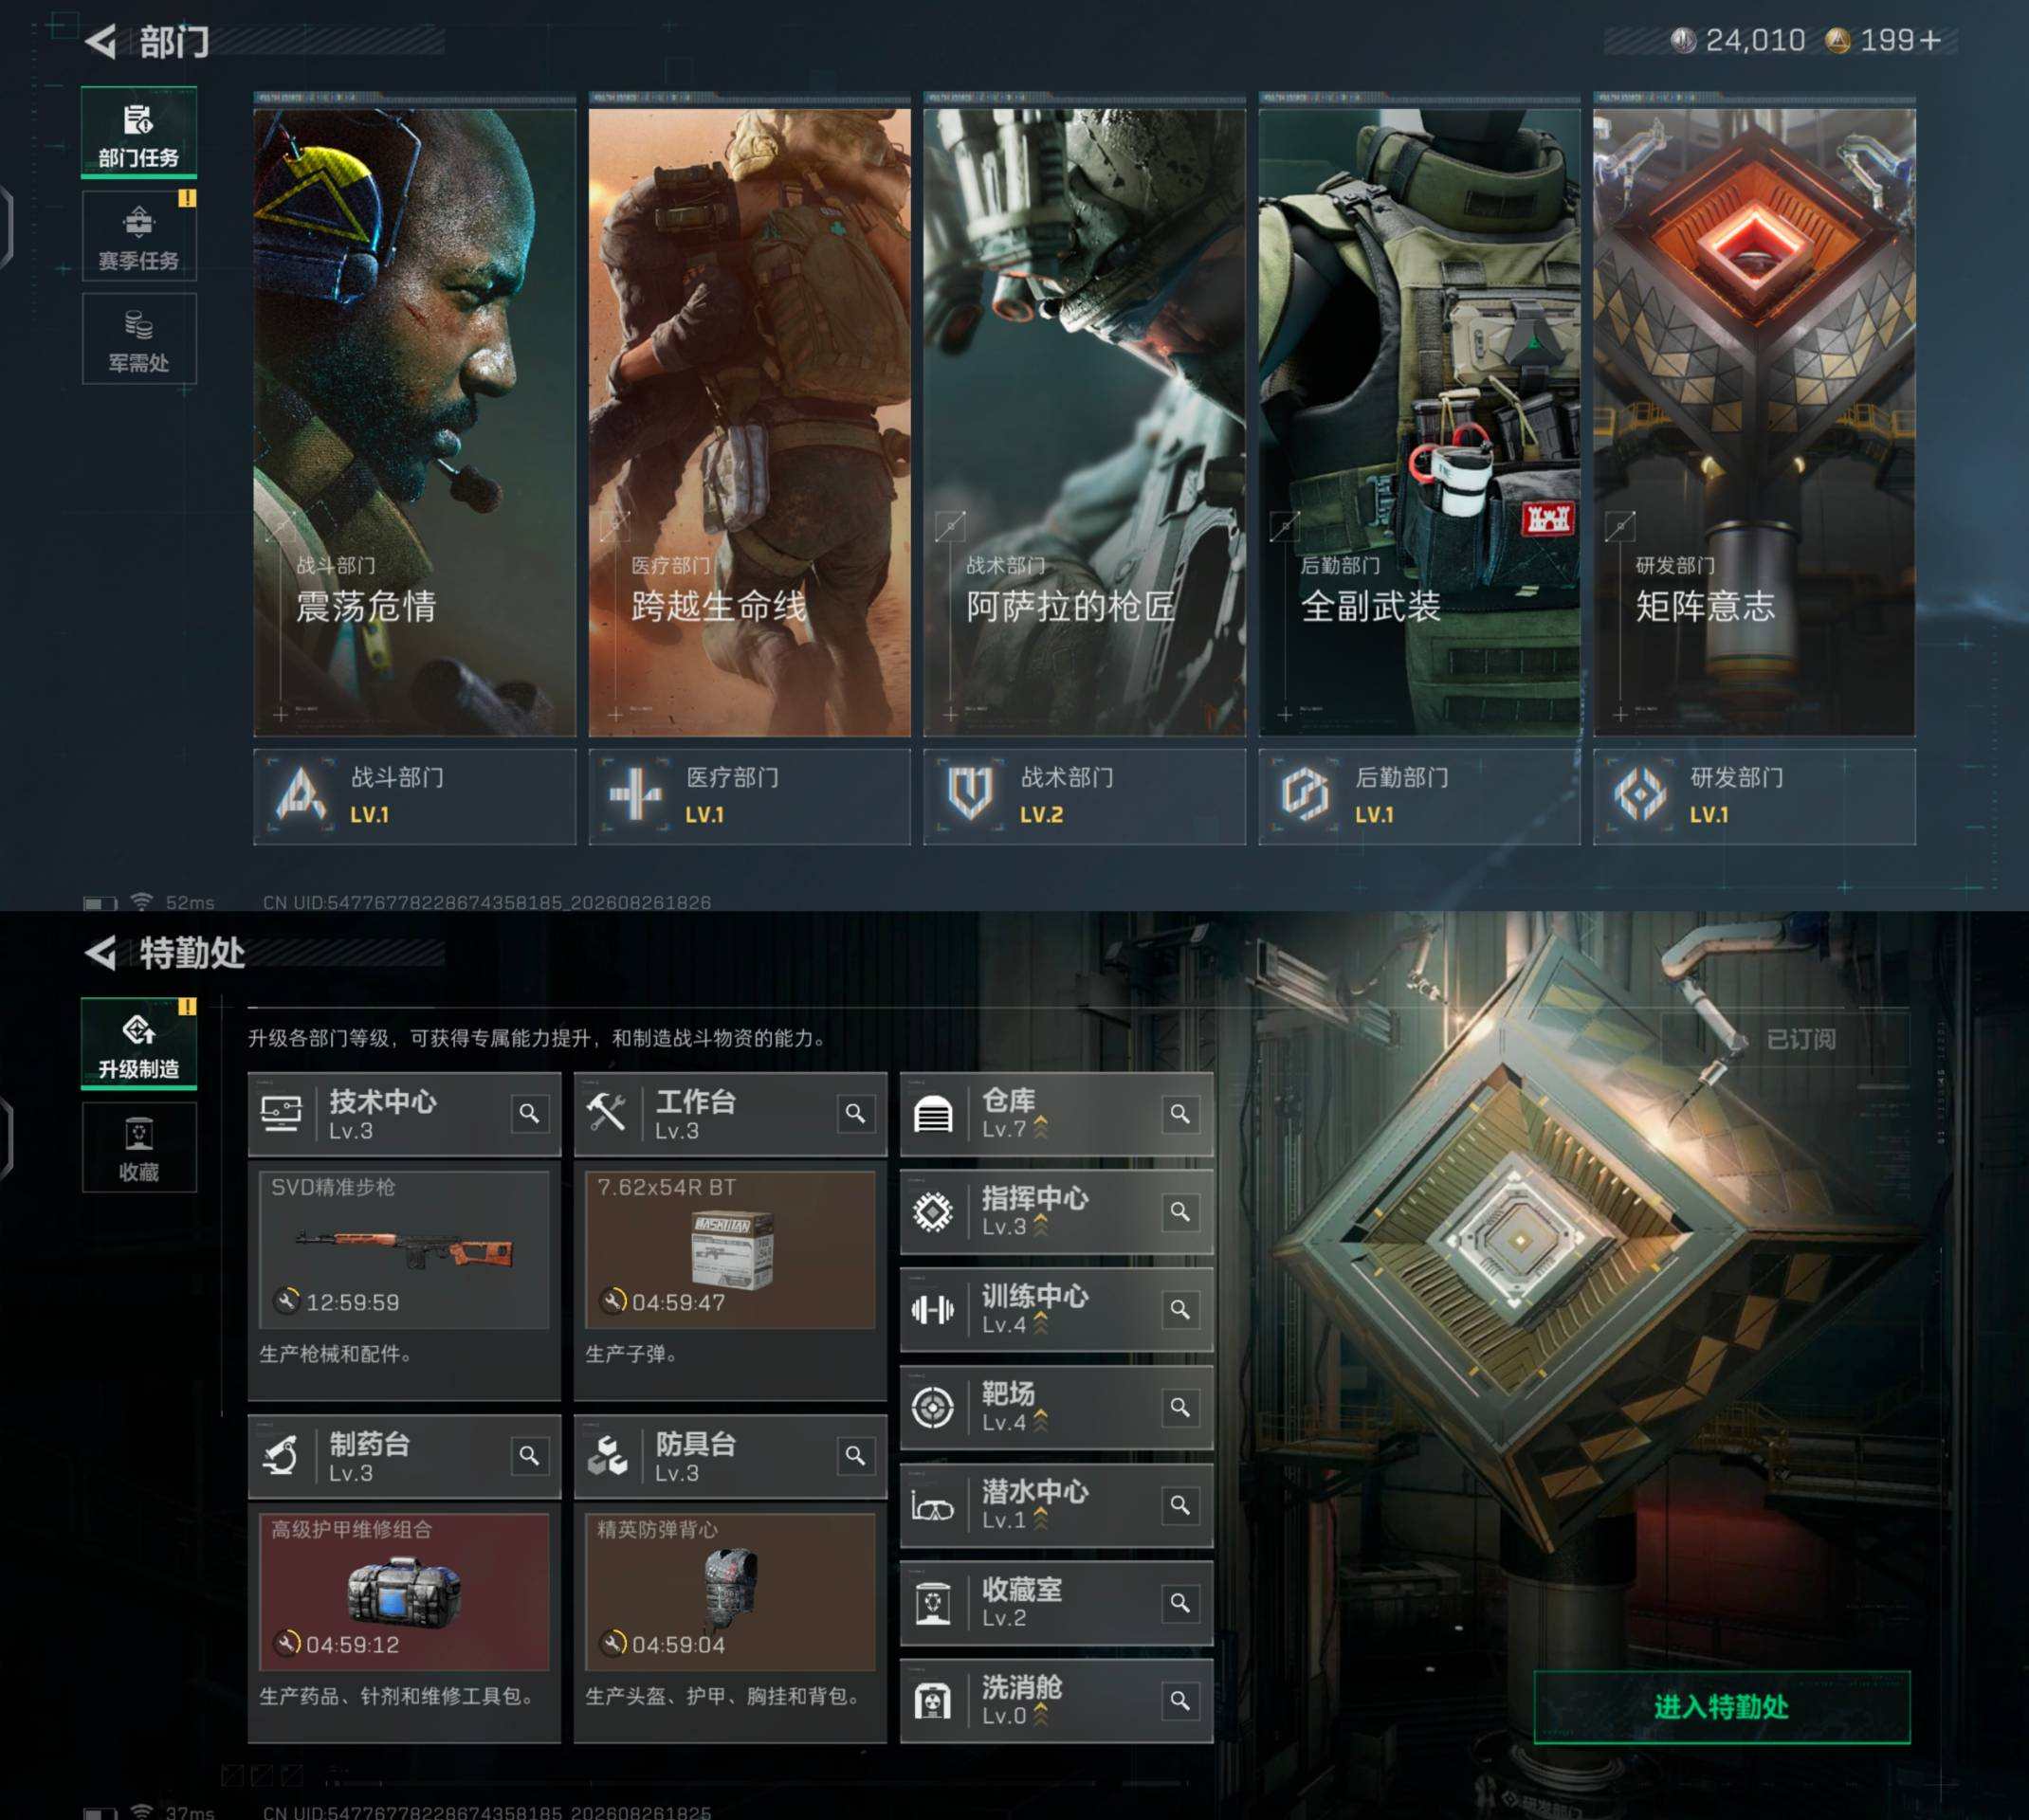View the 高级护甲维修组合 production item
Viewport: 2029px width, 1820px height.
tap(404, 1592)
